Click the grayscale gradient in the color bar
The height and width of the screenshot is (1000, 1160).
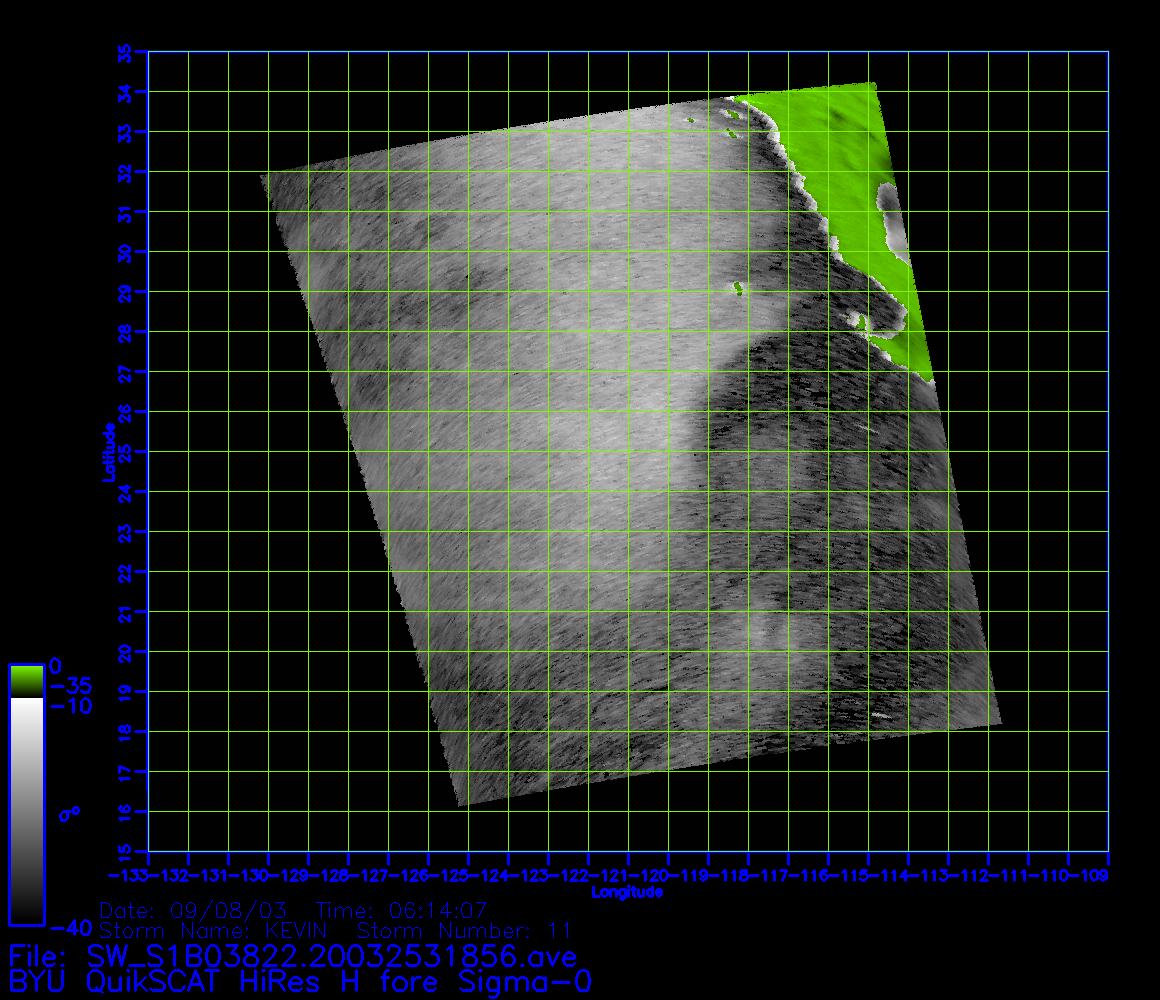[26, 810]
